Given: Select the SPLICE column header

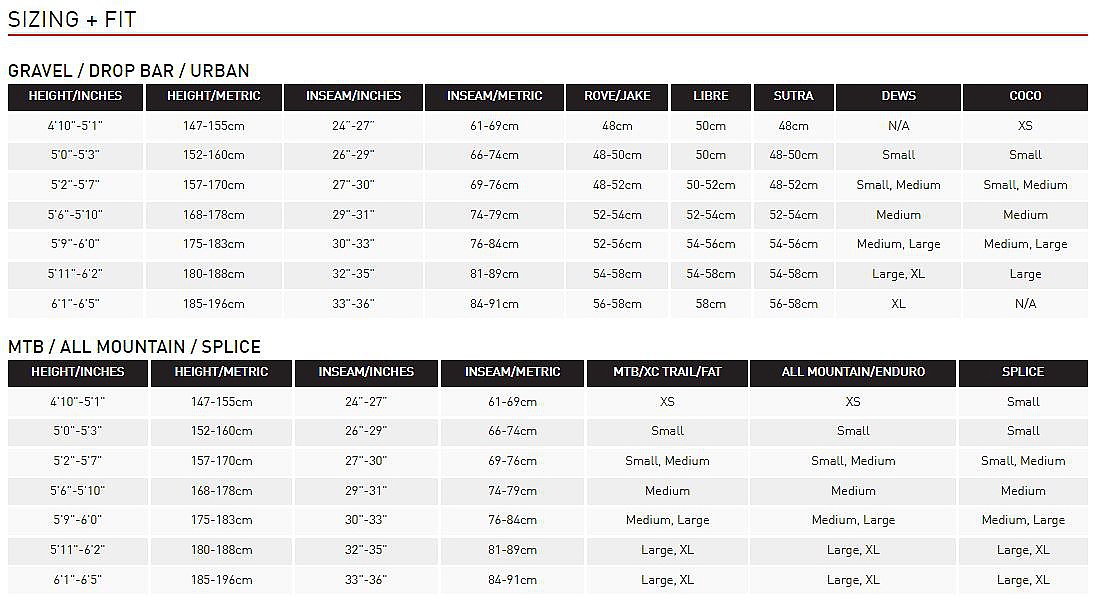Looking at the screenshot, I should [x=1023, y=373].
